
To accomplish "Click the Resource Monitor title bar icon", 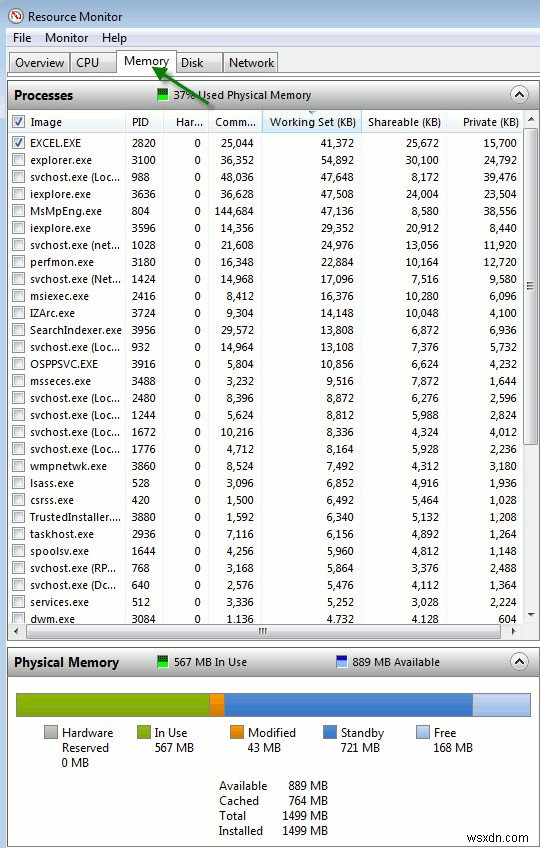I will click(x=16, y=16).
